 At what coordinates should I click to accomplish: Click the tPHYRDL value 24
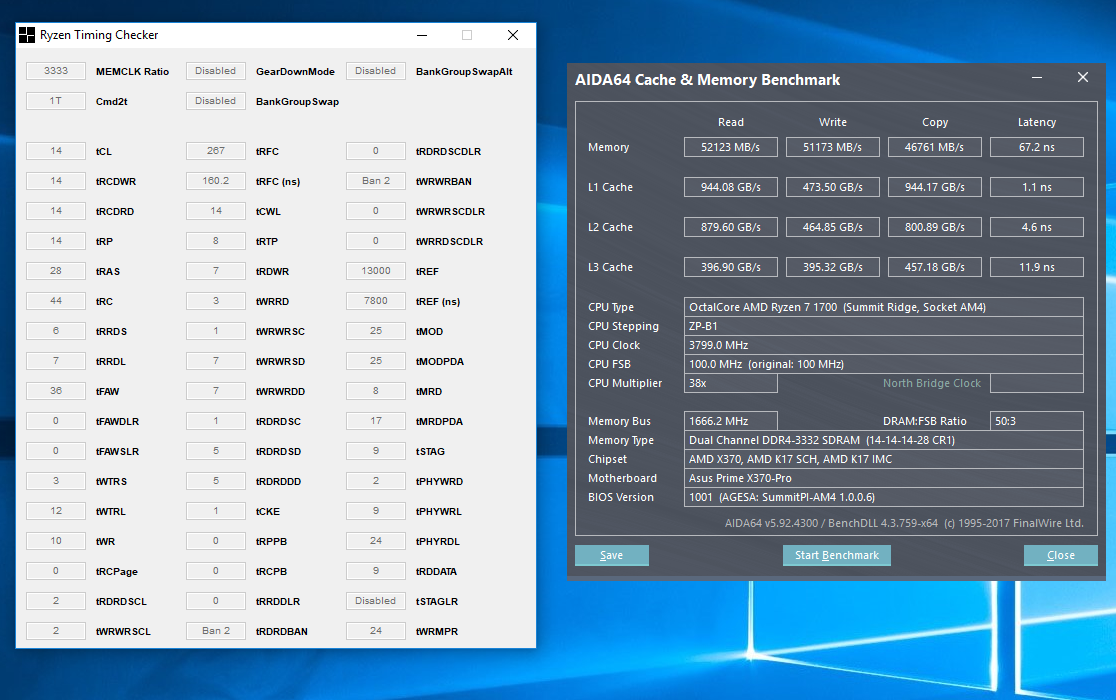point(376,541)
